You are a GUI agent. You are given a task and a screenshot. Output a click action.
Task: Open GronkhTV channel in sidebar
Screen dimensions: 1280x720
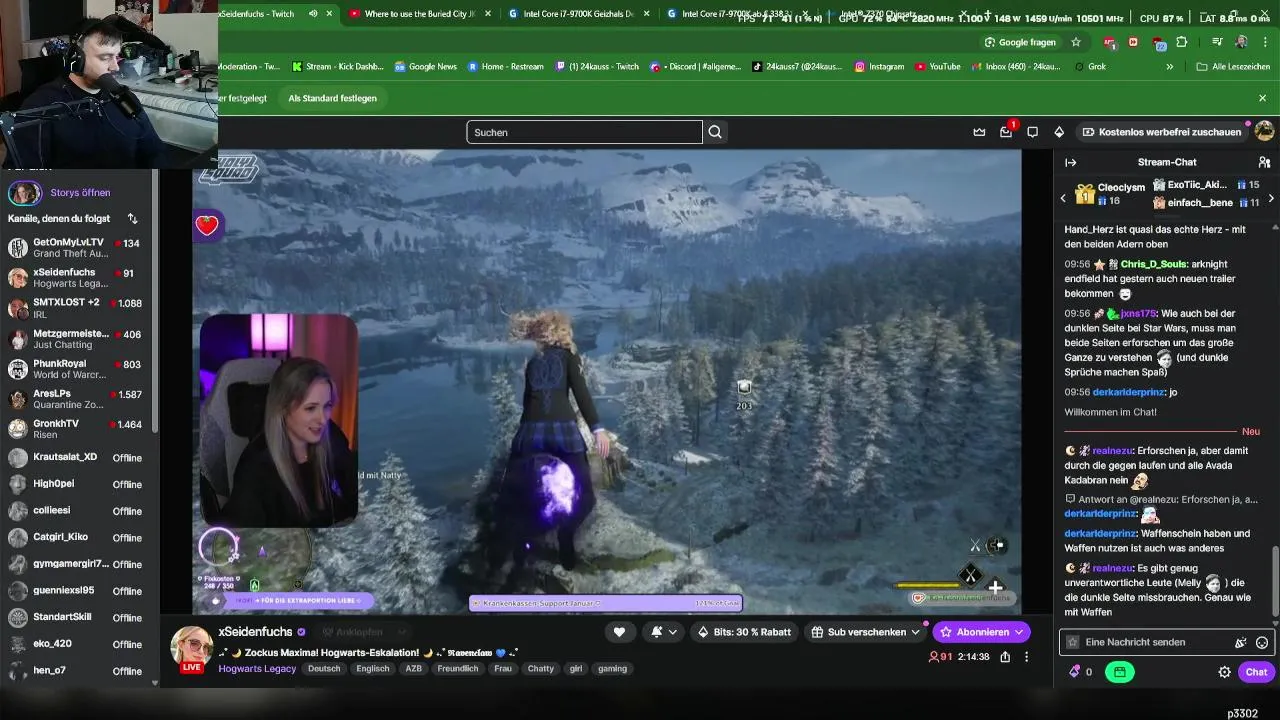coord(78,430)
